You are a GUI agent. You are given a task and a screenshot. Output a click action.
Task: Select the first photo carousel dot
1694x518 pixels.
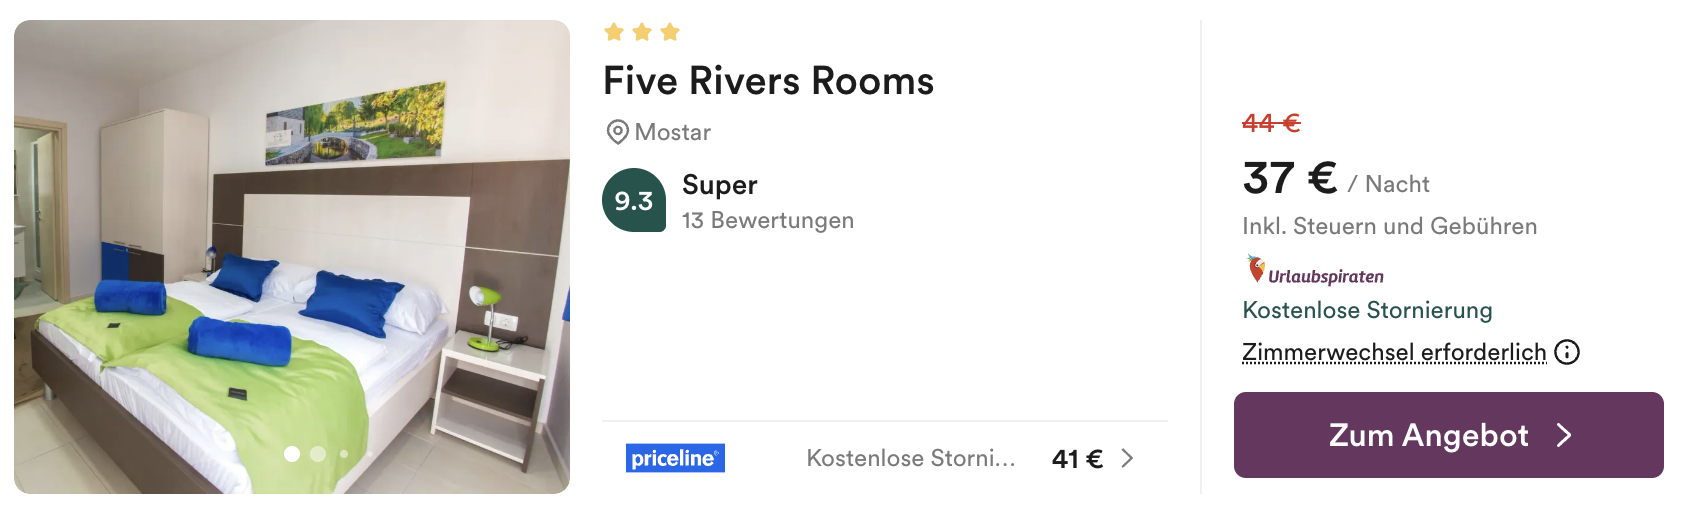[292, 454]
